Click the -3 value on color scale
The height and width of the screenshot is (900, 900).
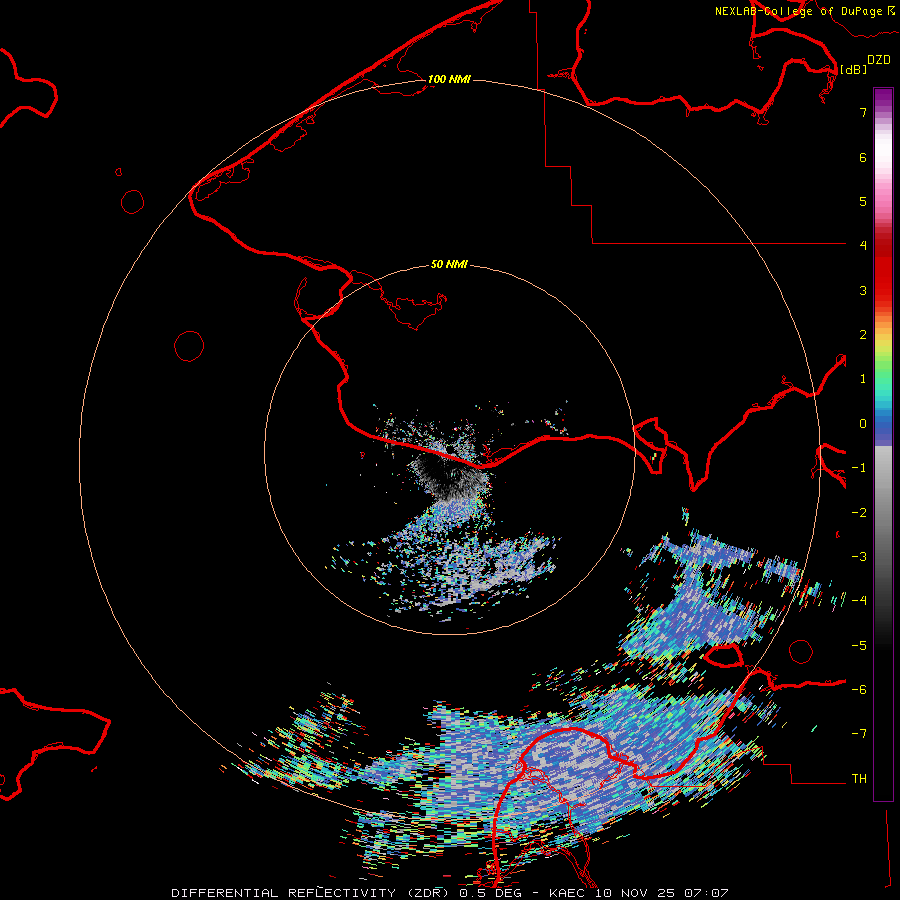pos(859,557)
